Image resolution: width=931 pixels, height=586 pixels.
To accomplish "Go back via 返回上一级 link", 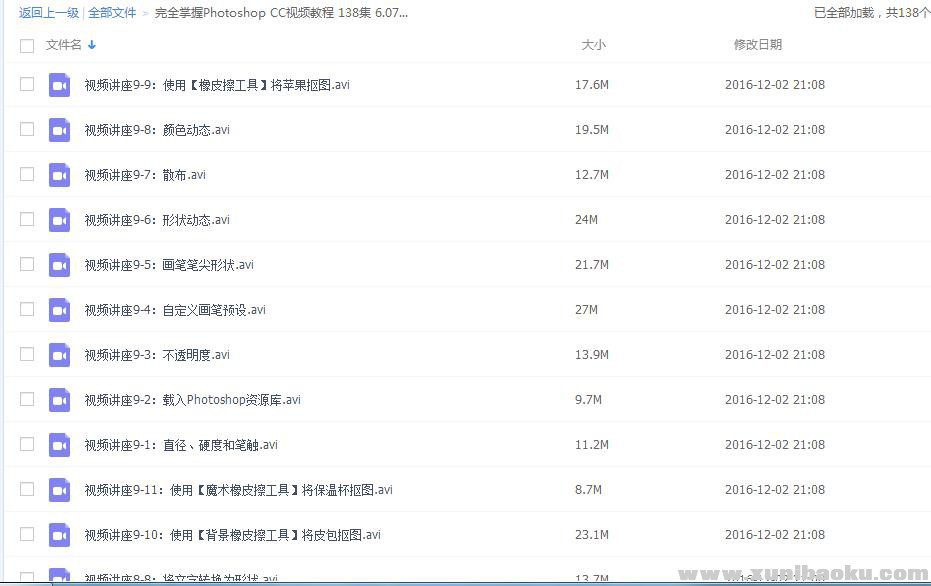I will 49,13.
